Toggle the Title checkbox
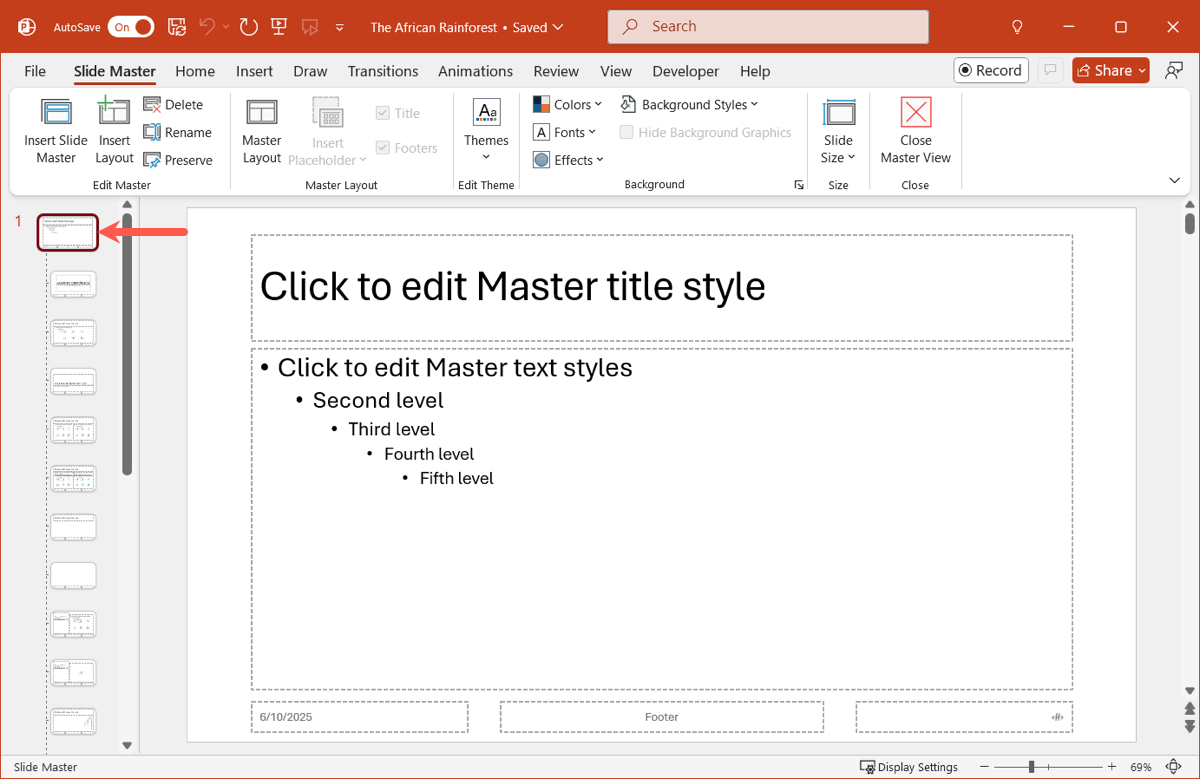The width and height of the screenshot is (1200, 779). (x=382, y=113)
